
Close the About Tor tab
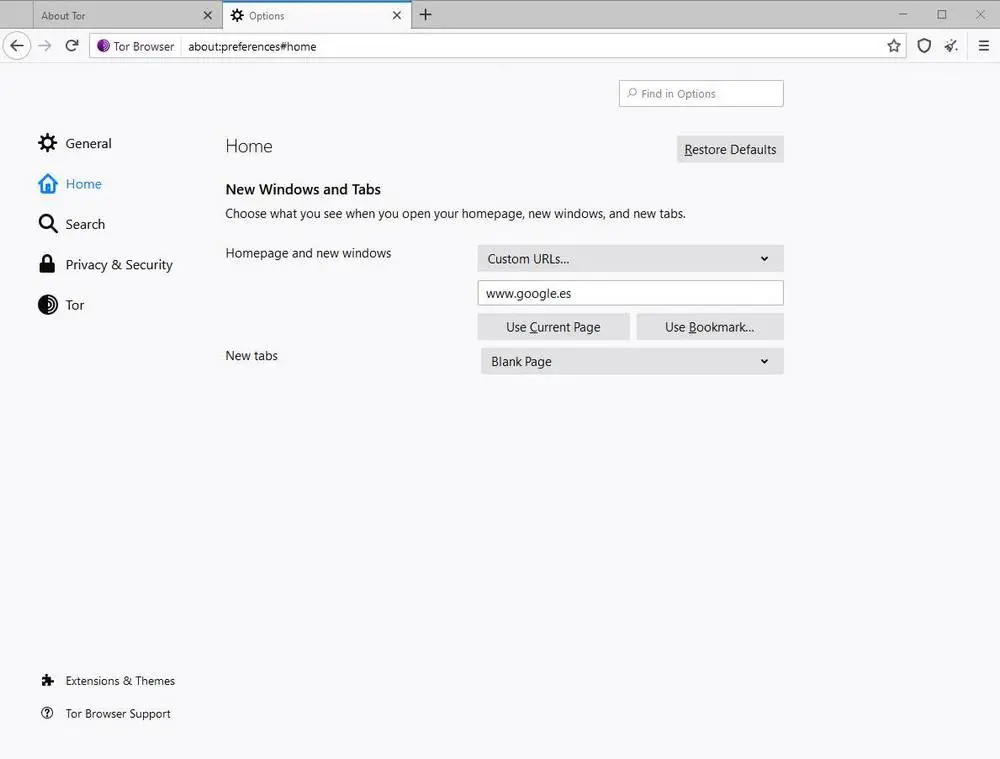point(207,15)
